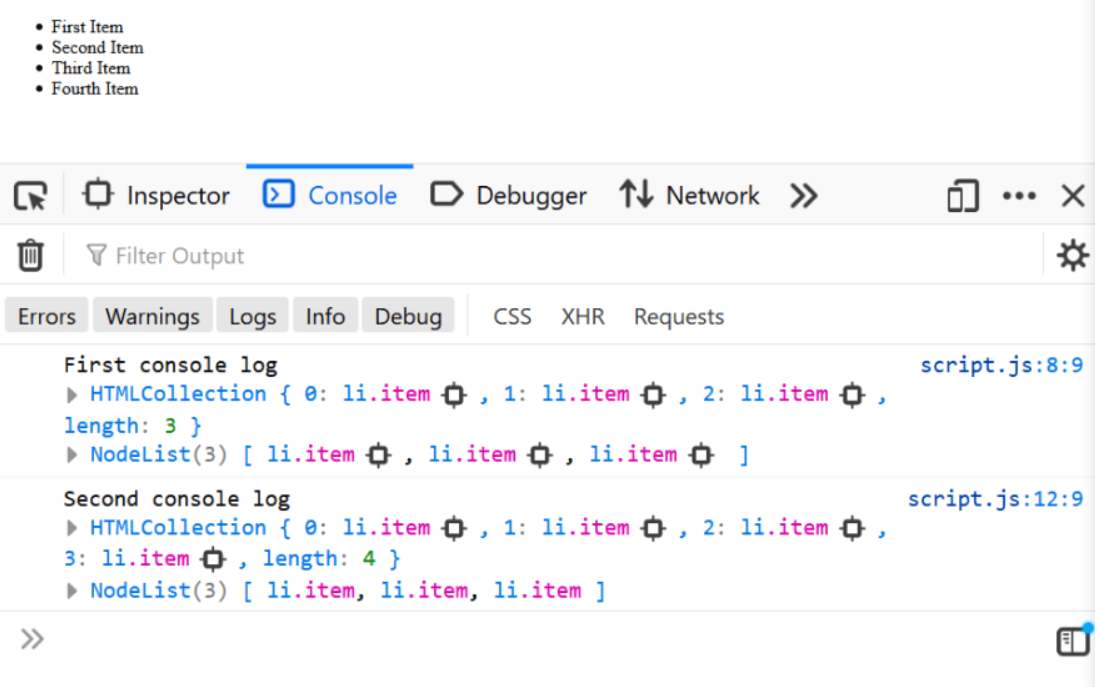Toggle Responsive Design Mode
This screenshot has height=687, width=1095.
point(962,196)
